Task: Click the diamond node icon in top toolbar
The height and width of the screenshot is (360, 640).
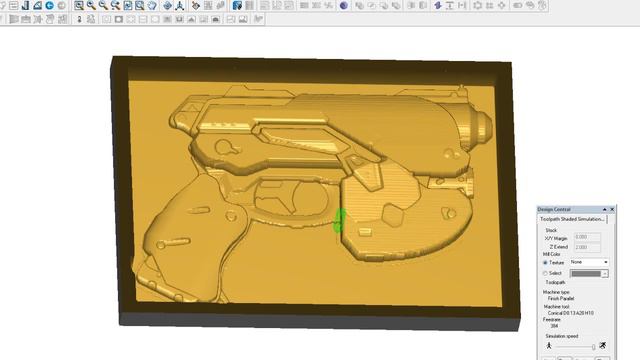Action: click(x=502, y=6)
